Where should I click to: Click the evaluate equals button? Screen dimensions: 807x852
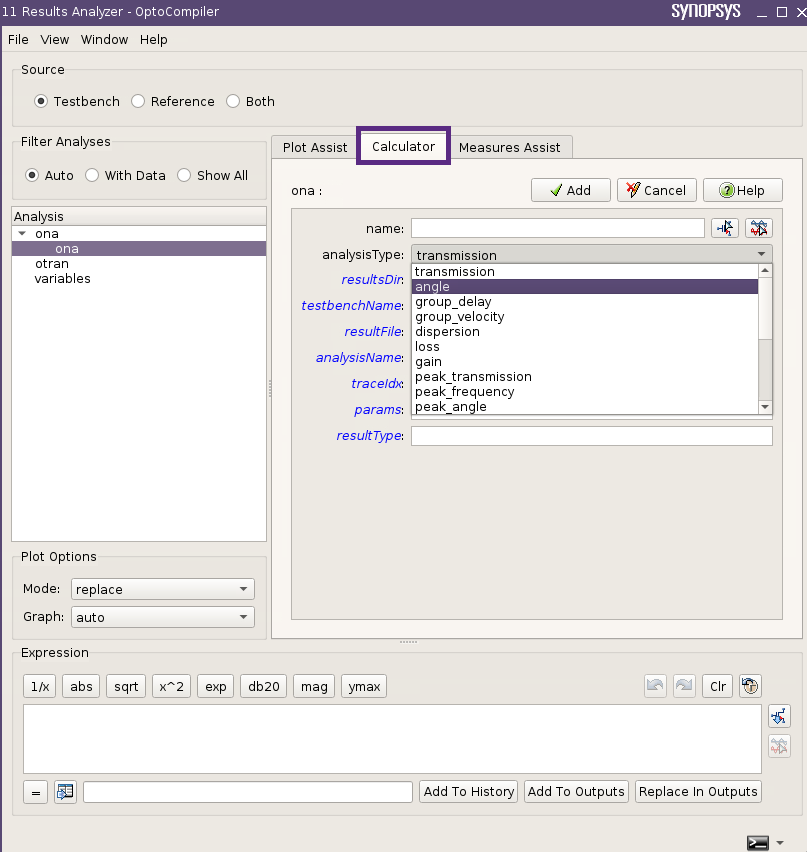tap(36, 792)
